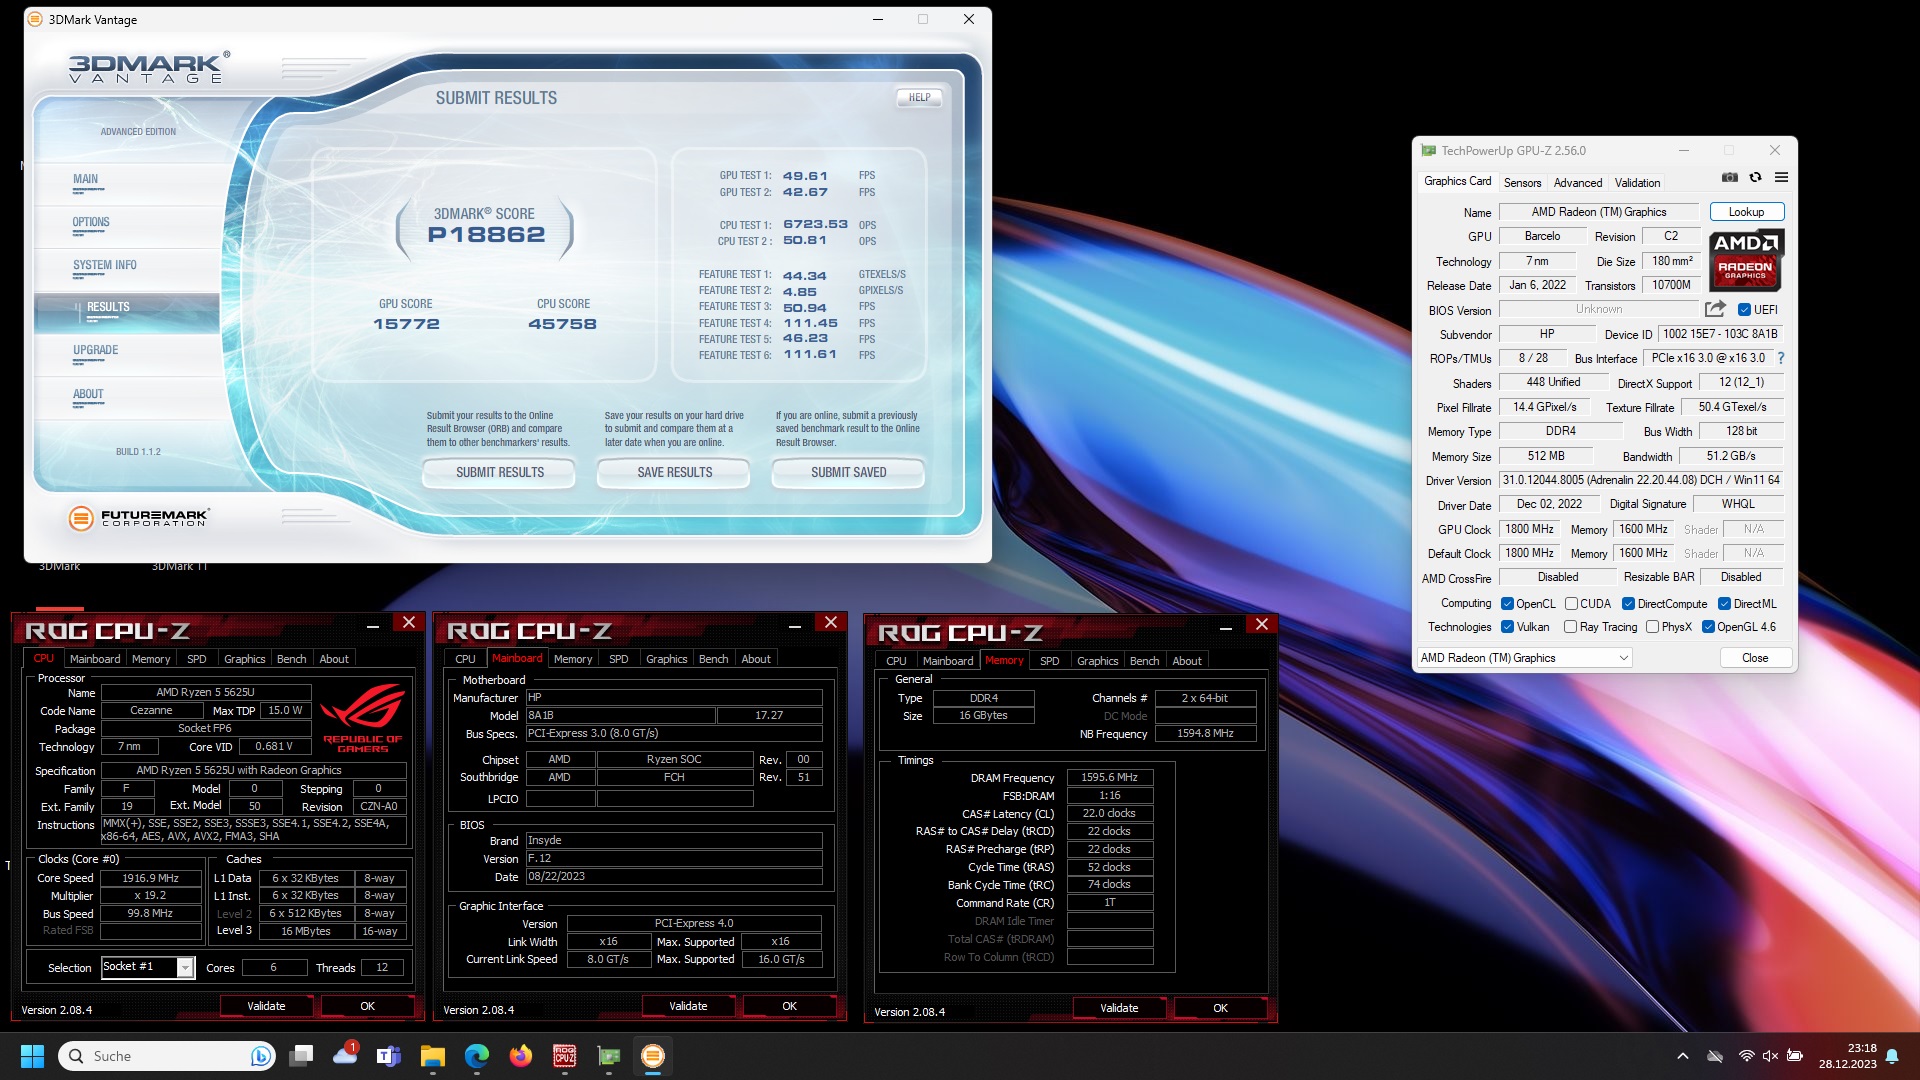Viewport: 1920px width, 1080px height.
Task: Click the Futuremark Corporation logo
Action: [138, 518]
